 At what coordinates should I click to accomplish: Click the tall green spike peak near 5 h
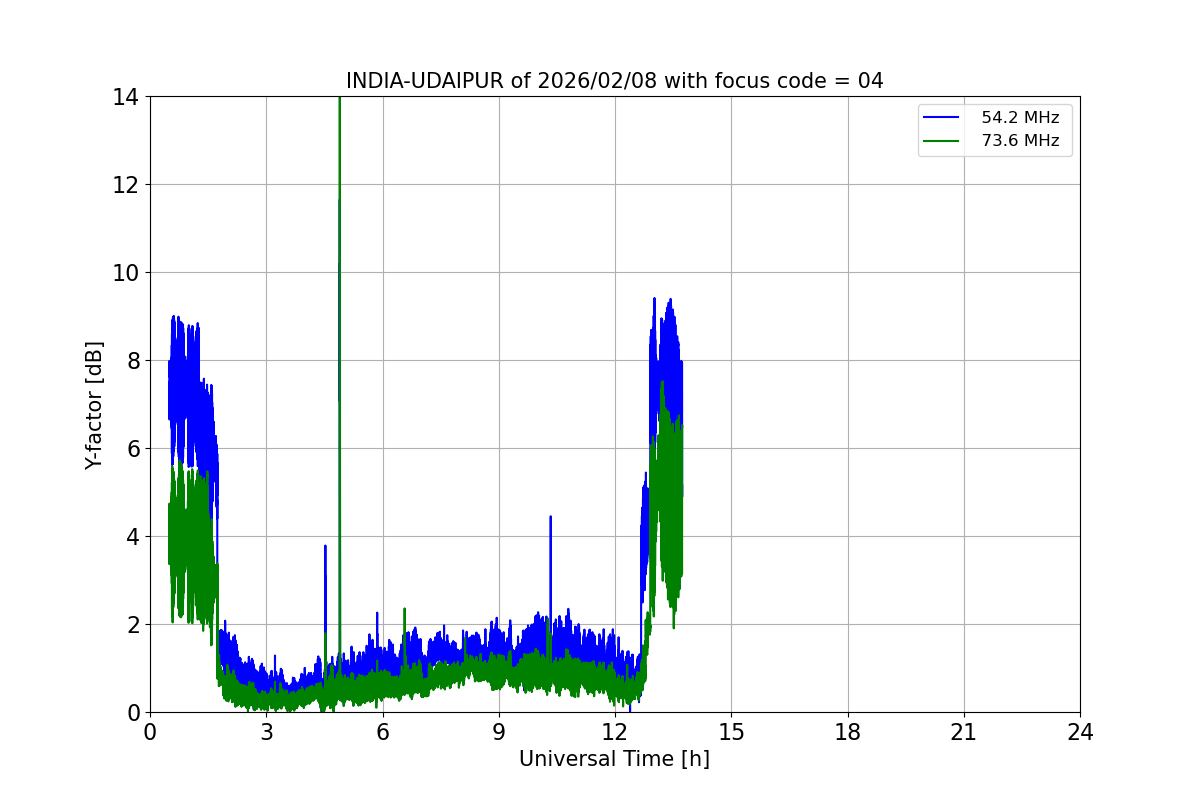pos(340,100)
